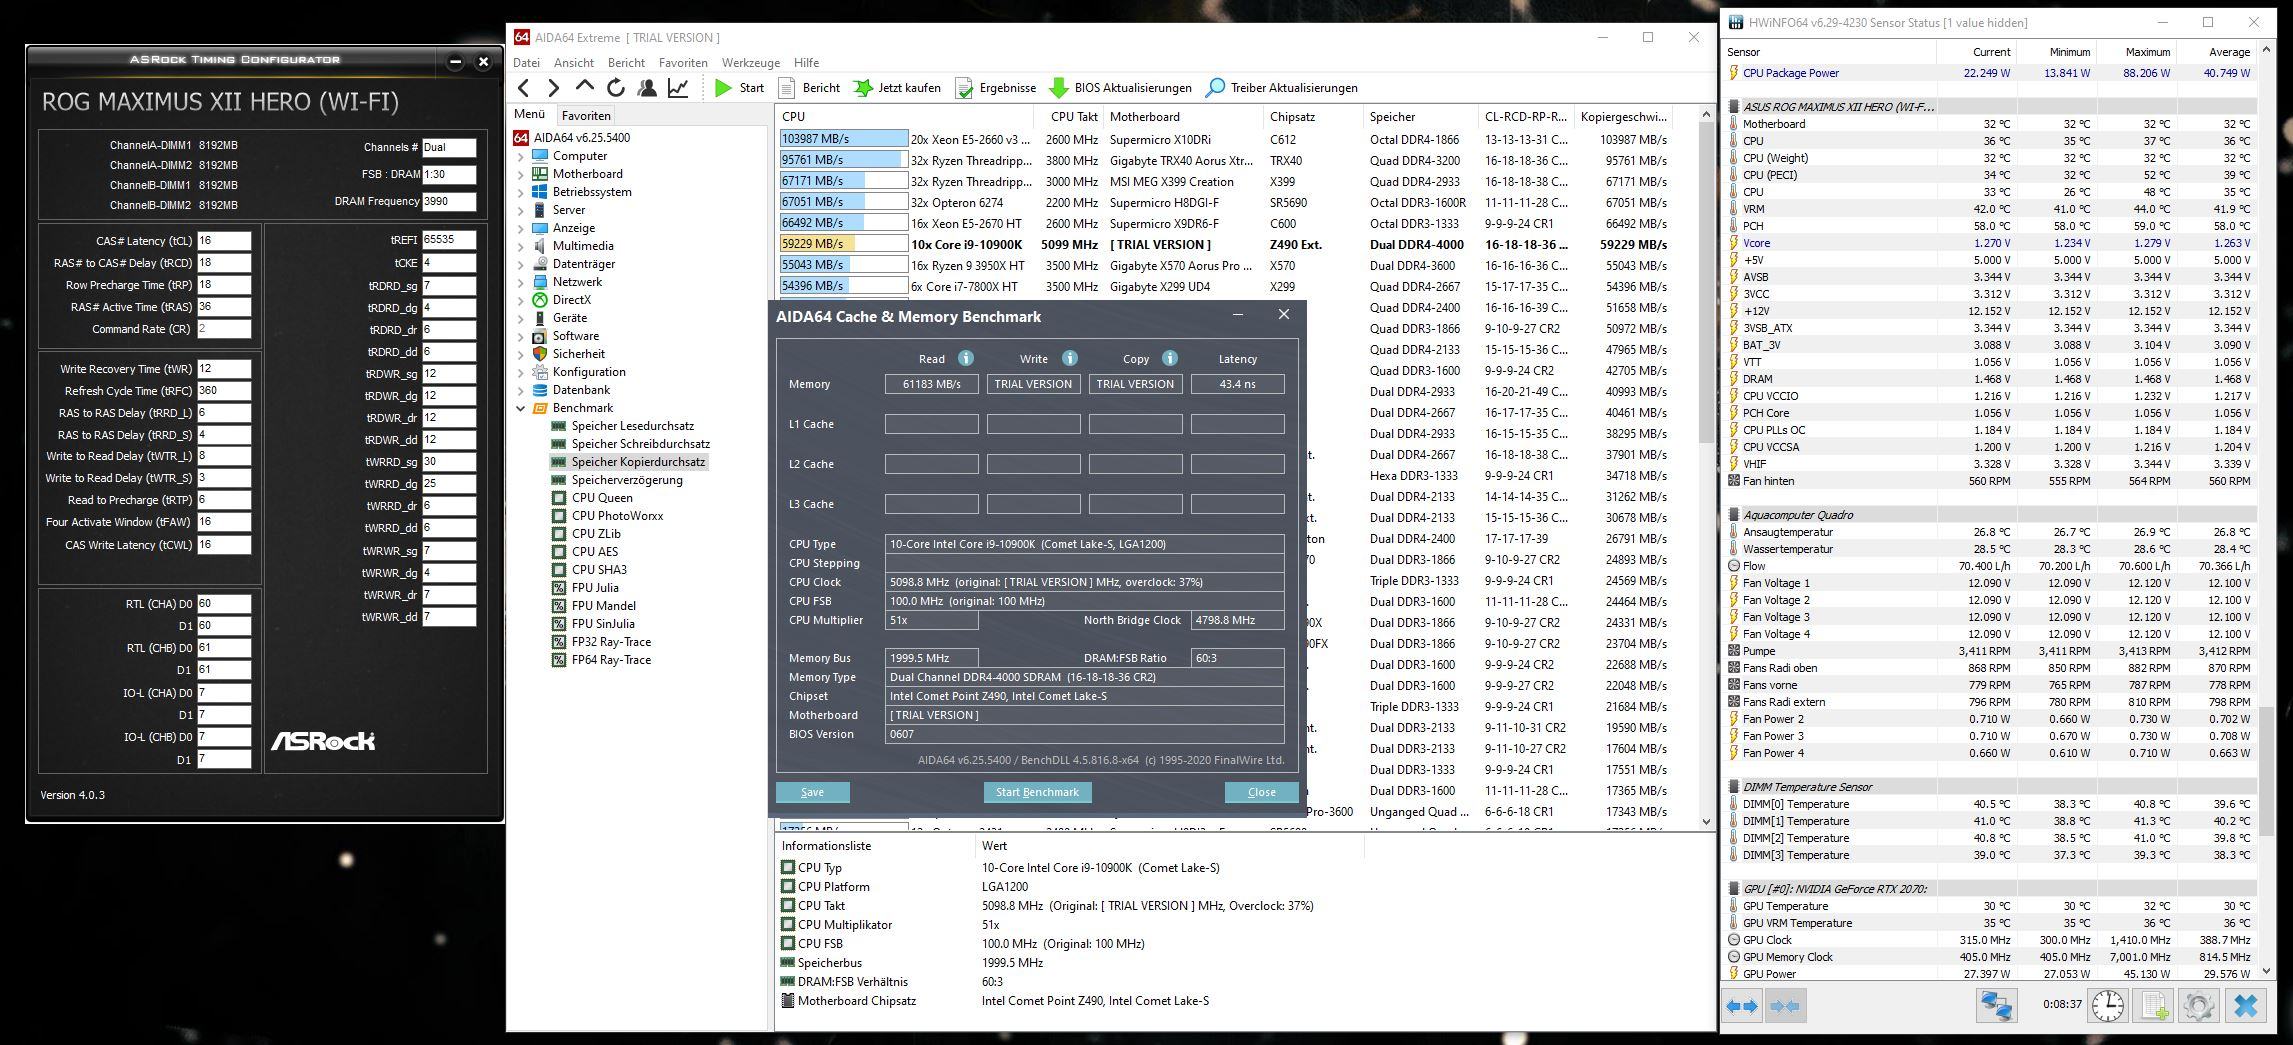Open Treiber Aktualisierungen in toolbar
The height and width of the screenshot is (1045, 2293).
1282,88
